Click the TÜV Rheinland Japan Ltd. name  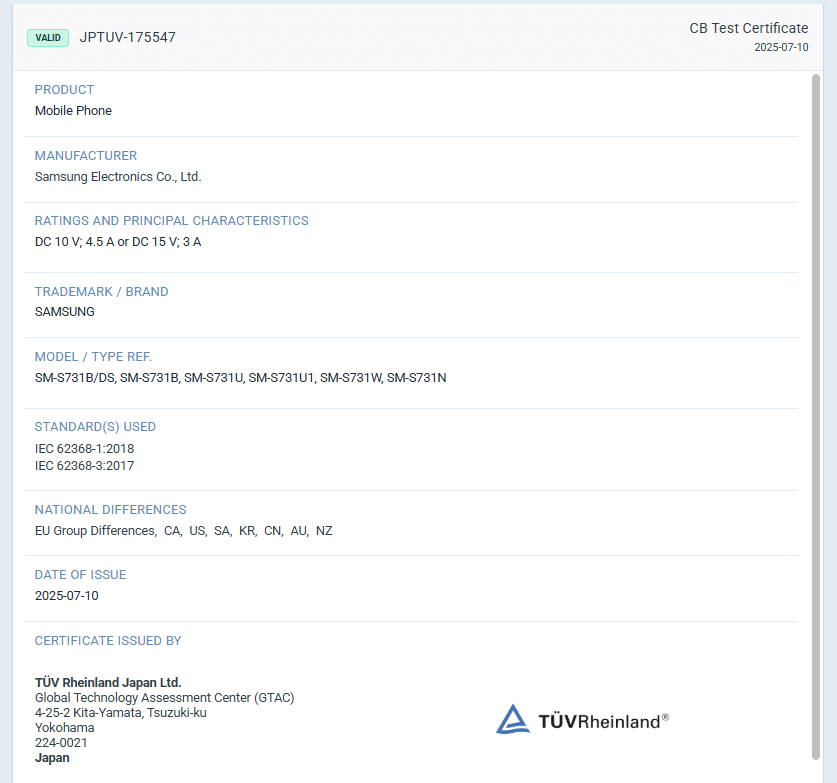tap(108, 683)
